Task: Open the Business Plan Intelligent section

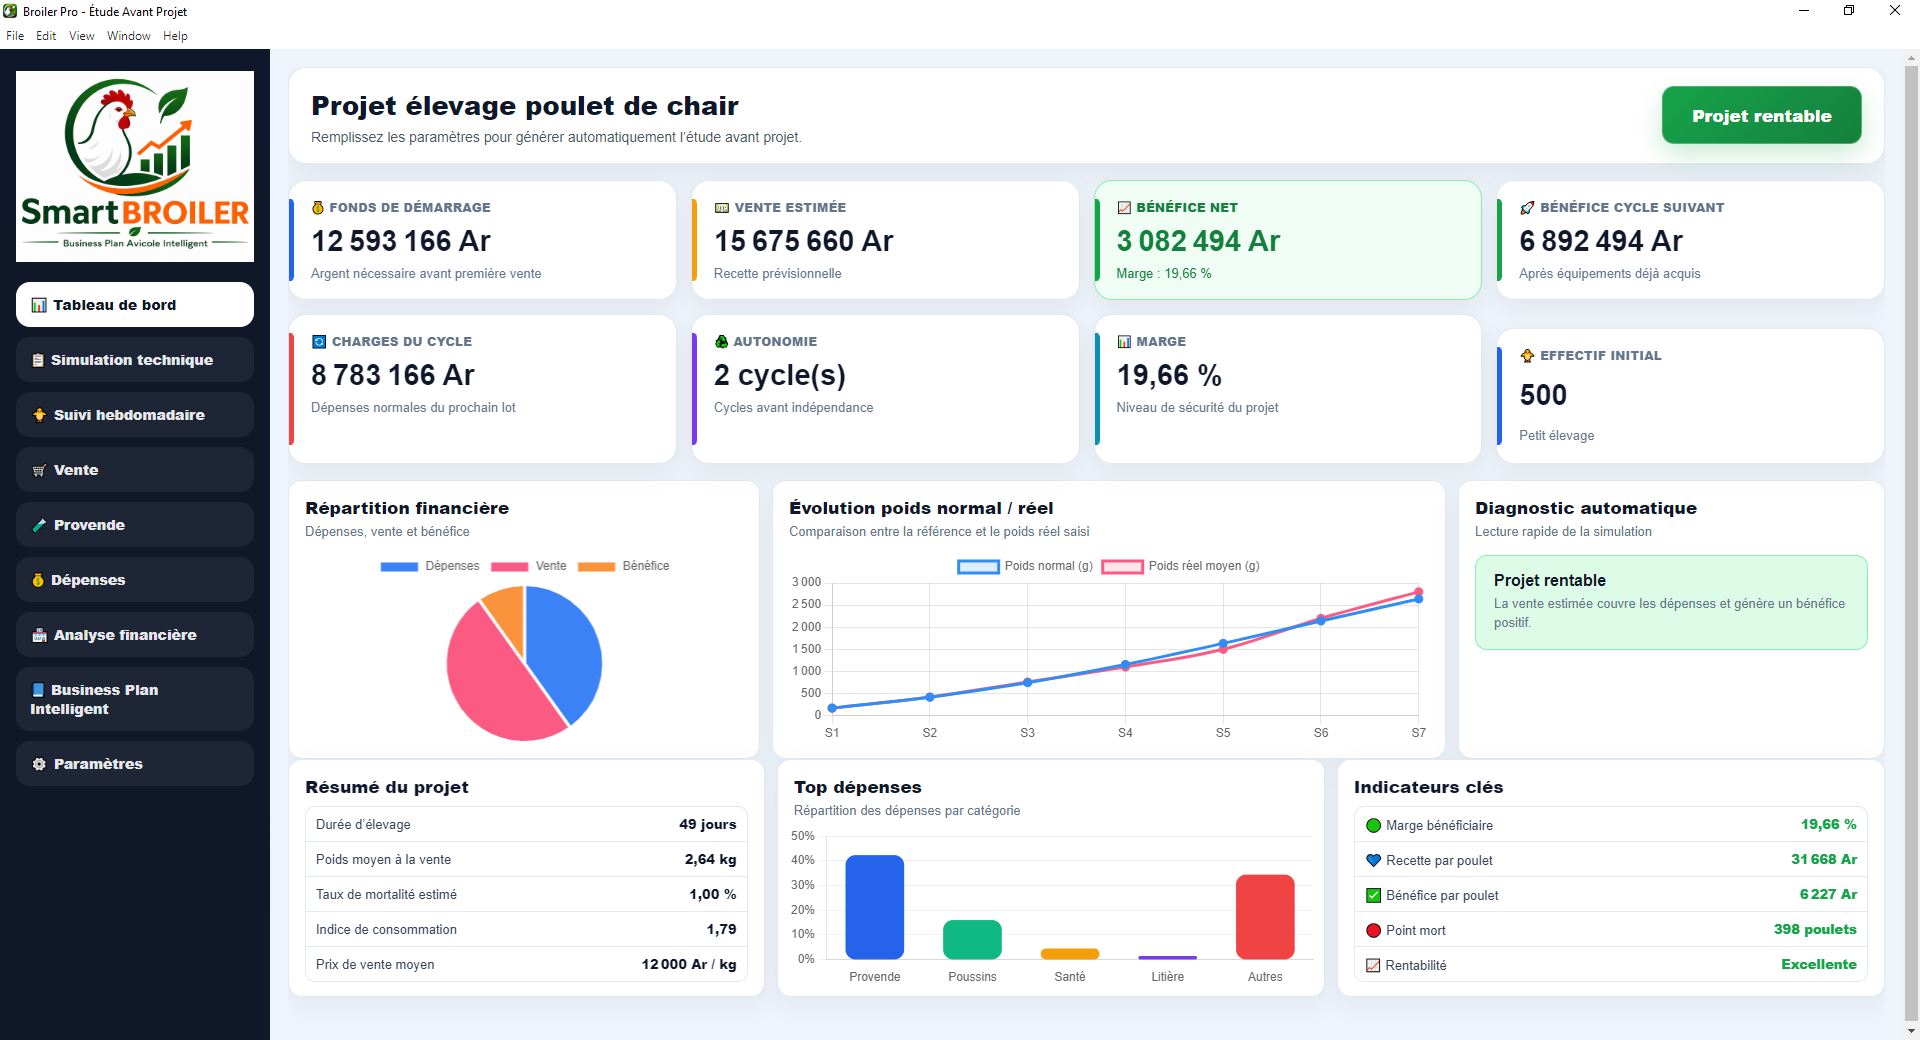Action: [x=135, y=699]
